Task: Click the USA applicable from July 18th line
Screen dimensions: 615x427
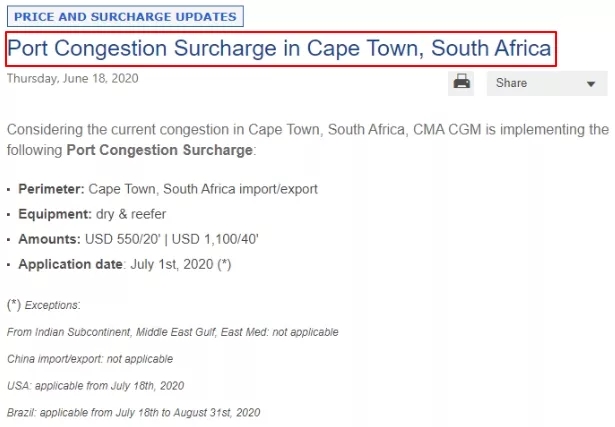Action: click(95, 385)
